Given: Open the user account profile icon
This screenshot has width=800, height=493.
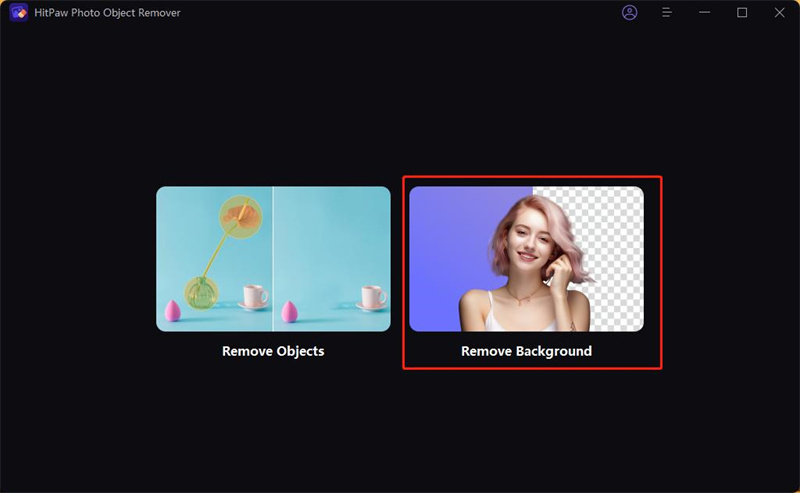Looking at the screenshot, I should pyautogui.click(x=629, y=13).
